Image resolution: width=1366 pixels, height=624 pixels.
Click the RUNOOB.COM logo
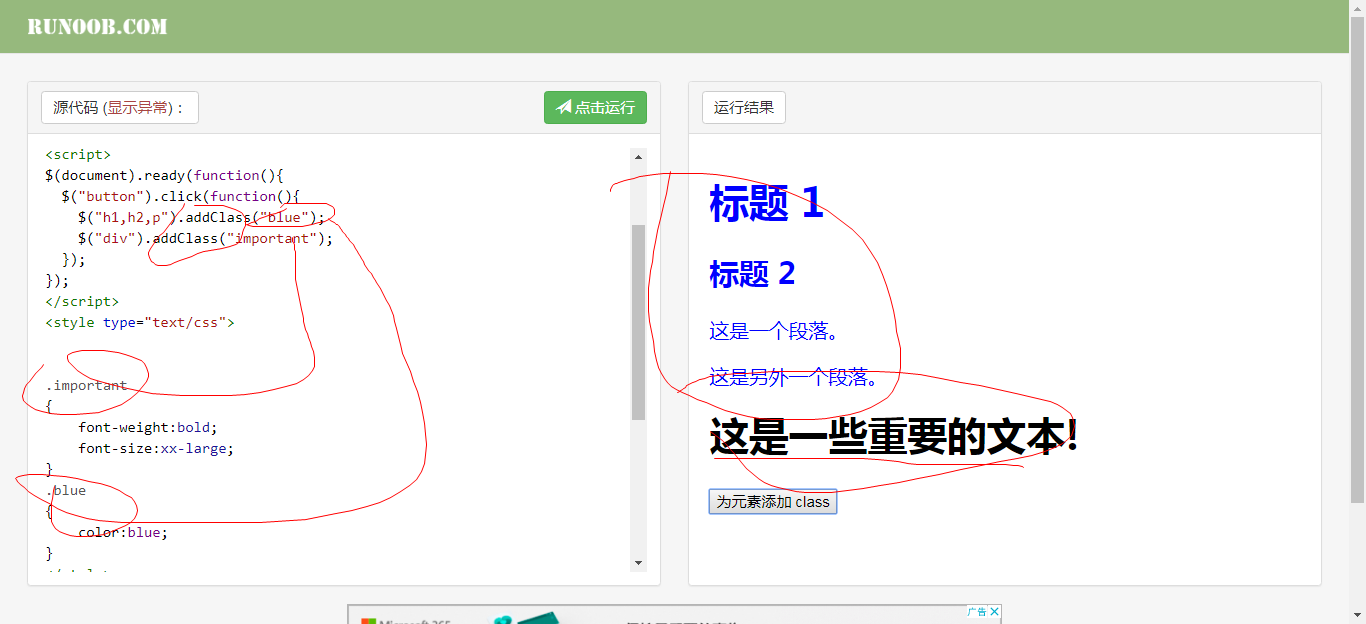click(x=97, y=27)
